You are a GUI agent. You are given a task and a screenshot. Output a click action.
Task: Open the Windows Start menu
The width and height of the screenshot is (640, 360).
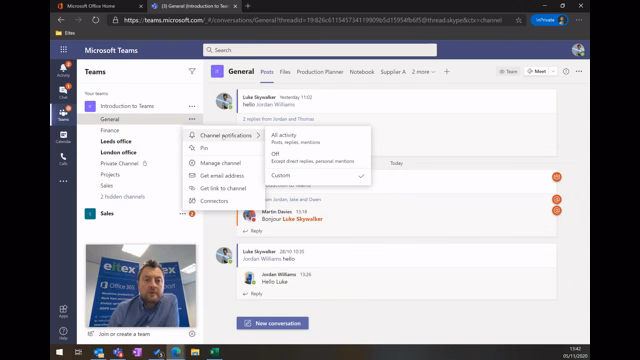60,352
